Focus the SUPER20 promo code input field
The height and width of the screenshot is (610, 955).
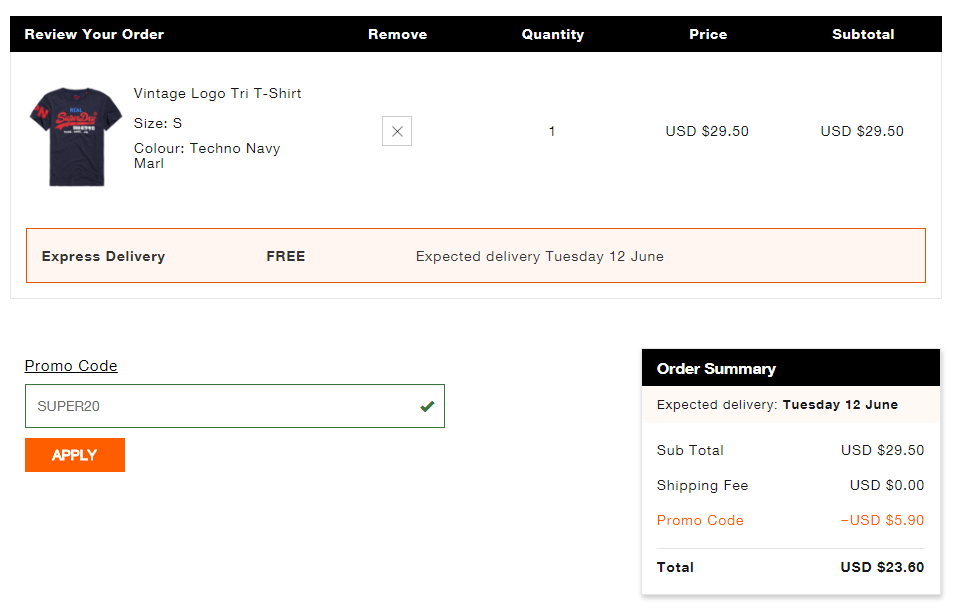coord(220,406)
